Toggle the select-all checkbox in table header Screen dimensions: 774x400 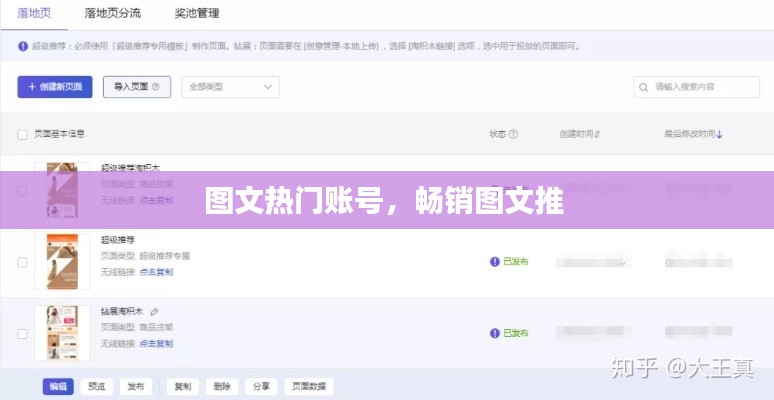coord(22,134)
